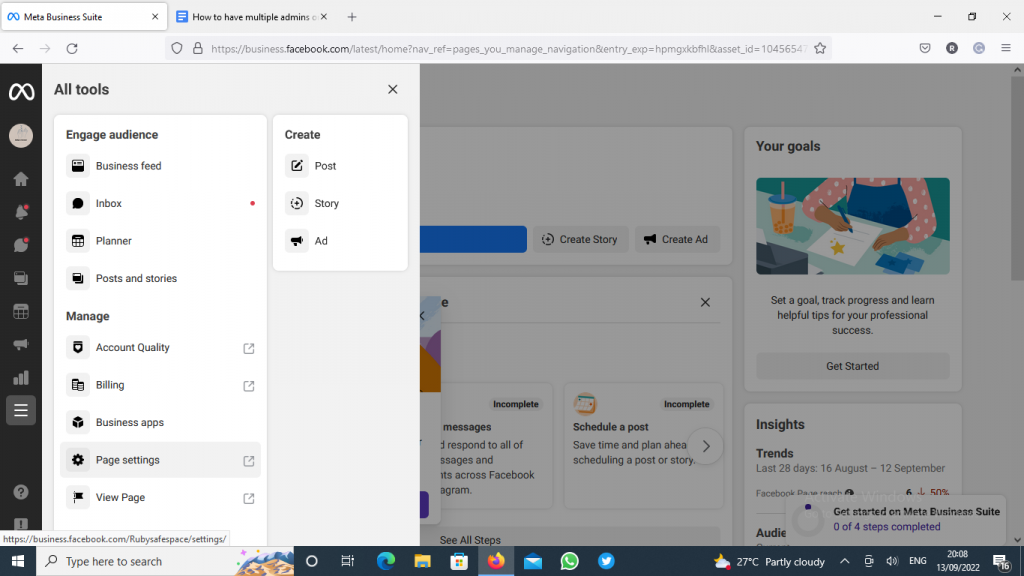Show hidden system tray icons
This screenshot has height=576, width=1024.
pyautogui.click(x=844, y=561)
